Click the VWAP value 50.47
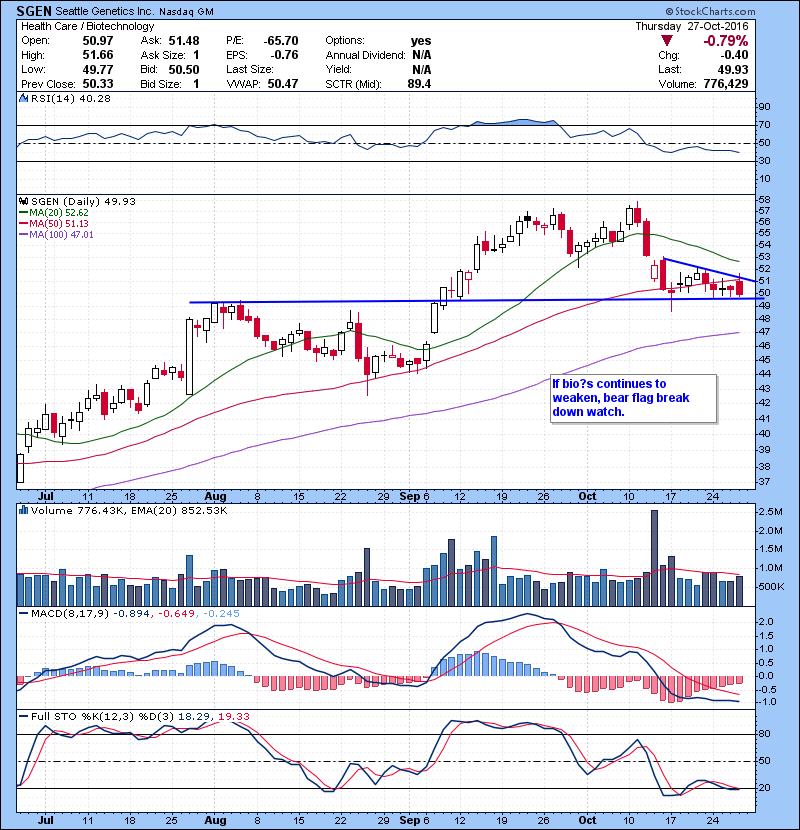The image size is (800, 830). (283, 84)
